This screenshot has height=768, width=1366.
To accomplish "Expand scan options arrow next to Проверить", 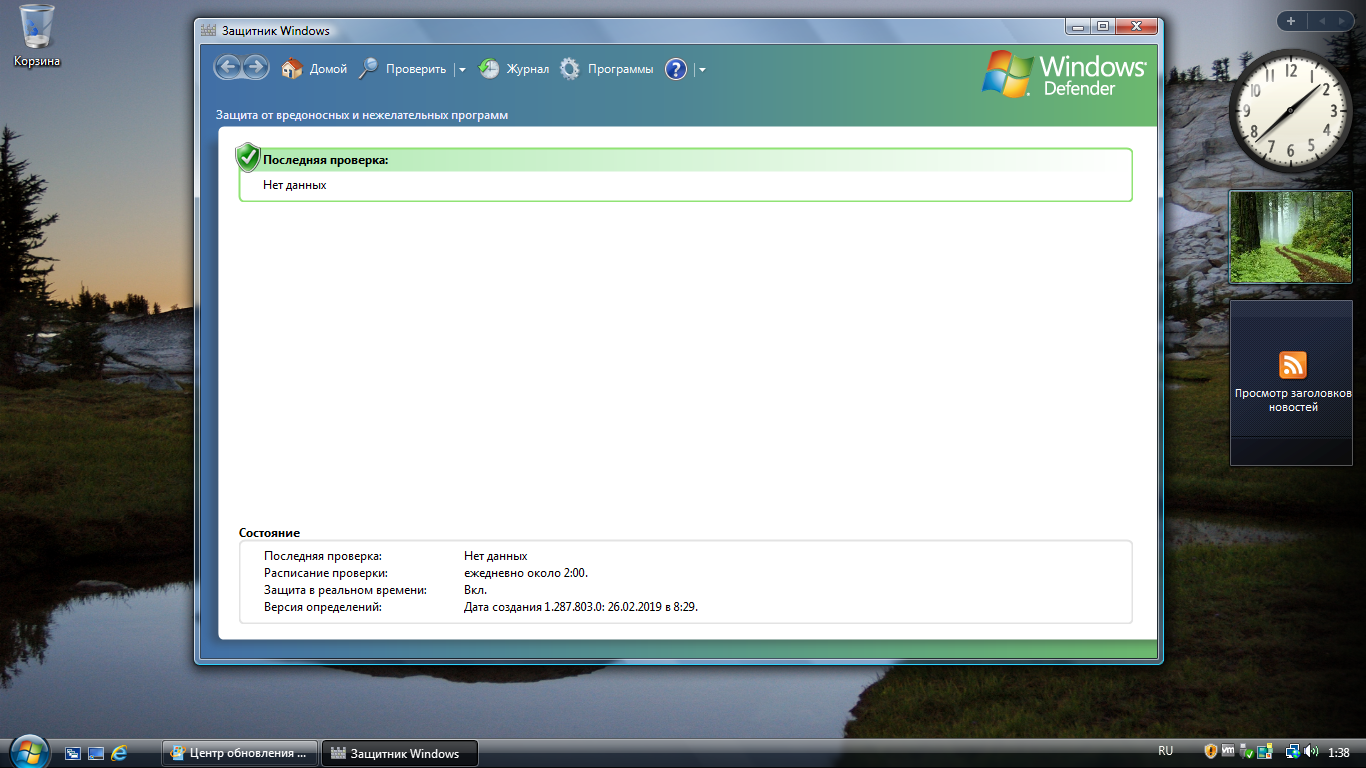I will pyautogui.click(x=461, y=70).
